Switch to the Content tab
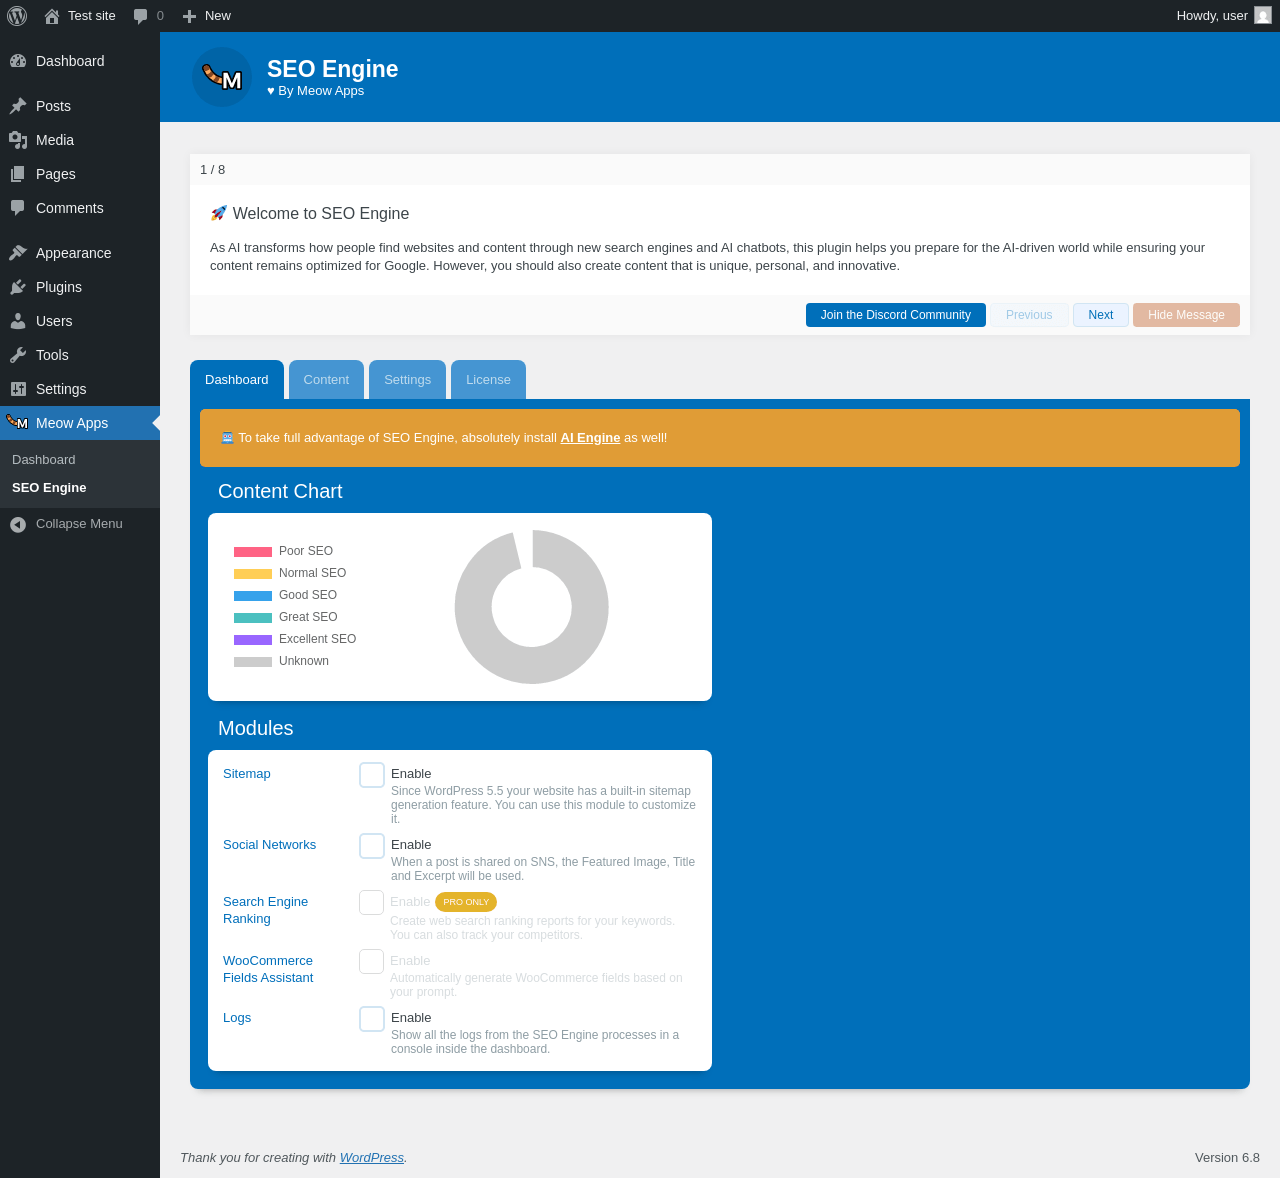This screenshot has width=1280, height=1178. click(326, 380)
